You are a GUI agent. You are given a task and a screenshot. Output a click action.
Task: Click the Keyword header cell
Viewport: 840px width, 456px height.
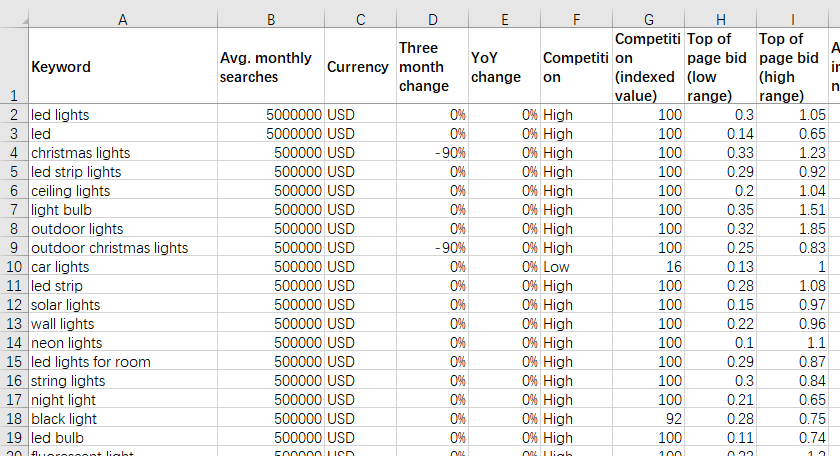click(x=121, y=67)
